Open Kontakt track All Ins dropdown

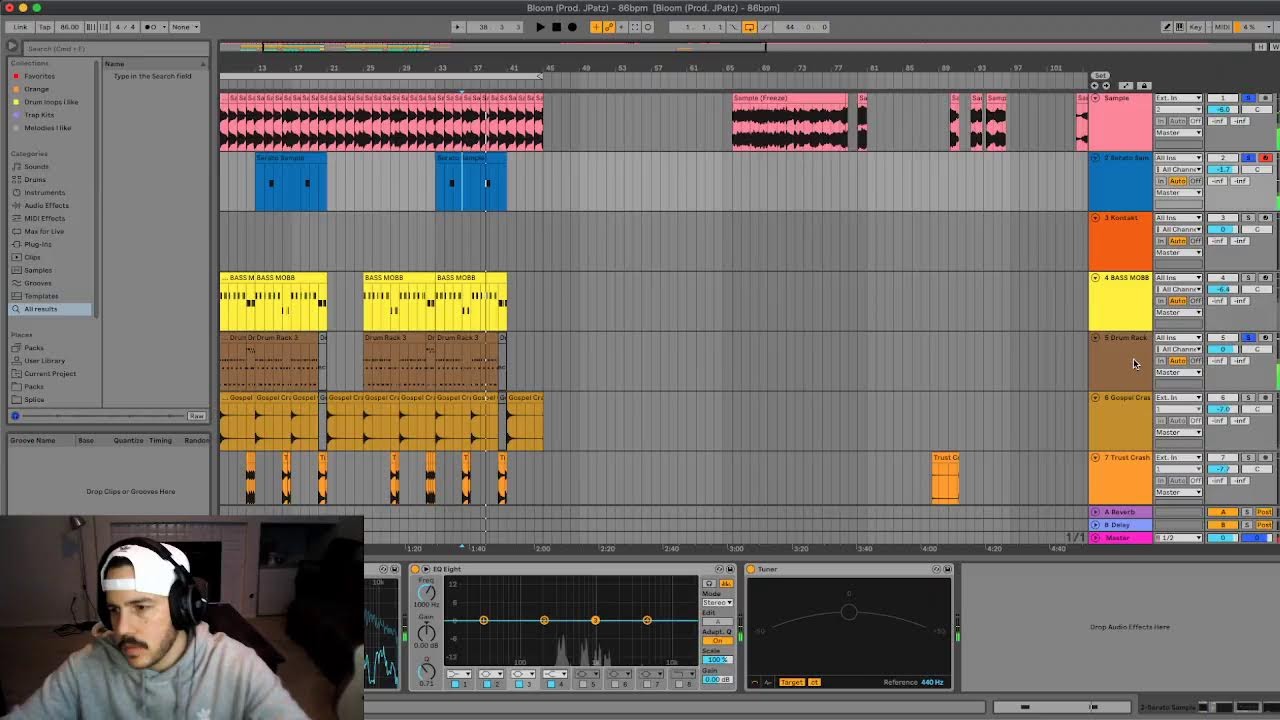pos(1179,217)
